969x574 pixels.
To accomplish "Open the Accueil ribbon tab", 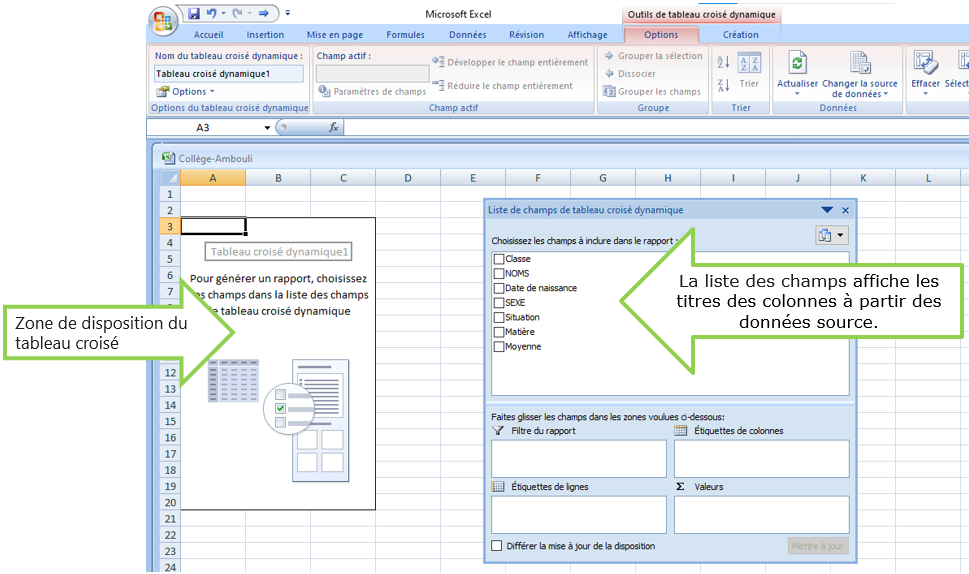I will pos(208,35).
